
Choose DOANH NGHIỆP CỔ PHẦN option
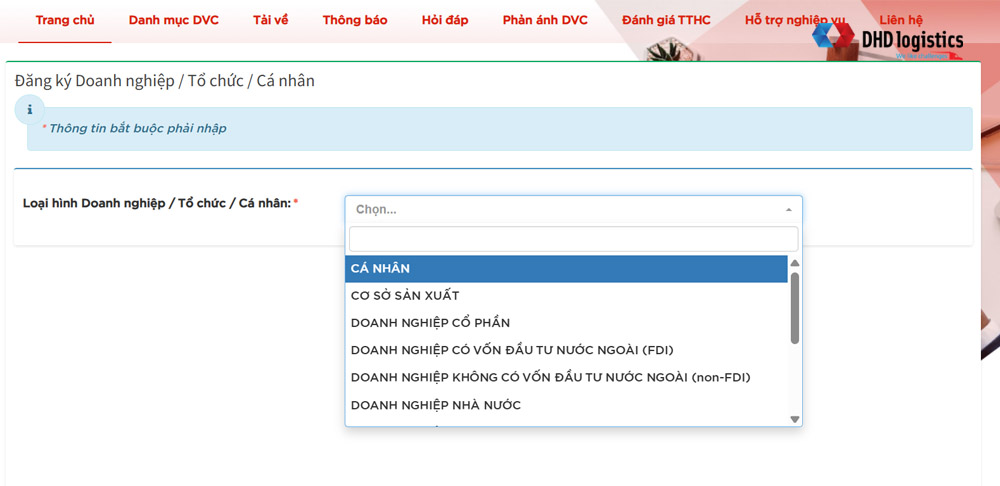pyautogui.click(x=566, y=323)
